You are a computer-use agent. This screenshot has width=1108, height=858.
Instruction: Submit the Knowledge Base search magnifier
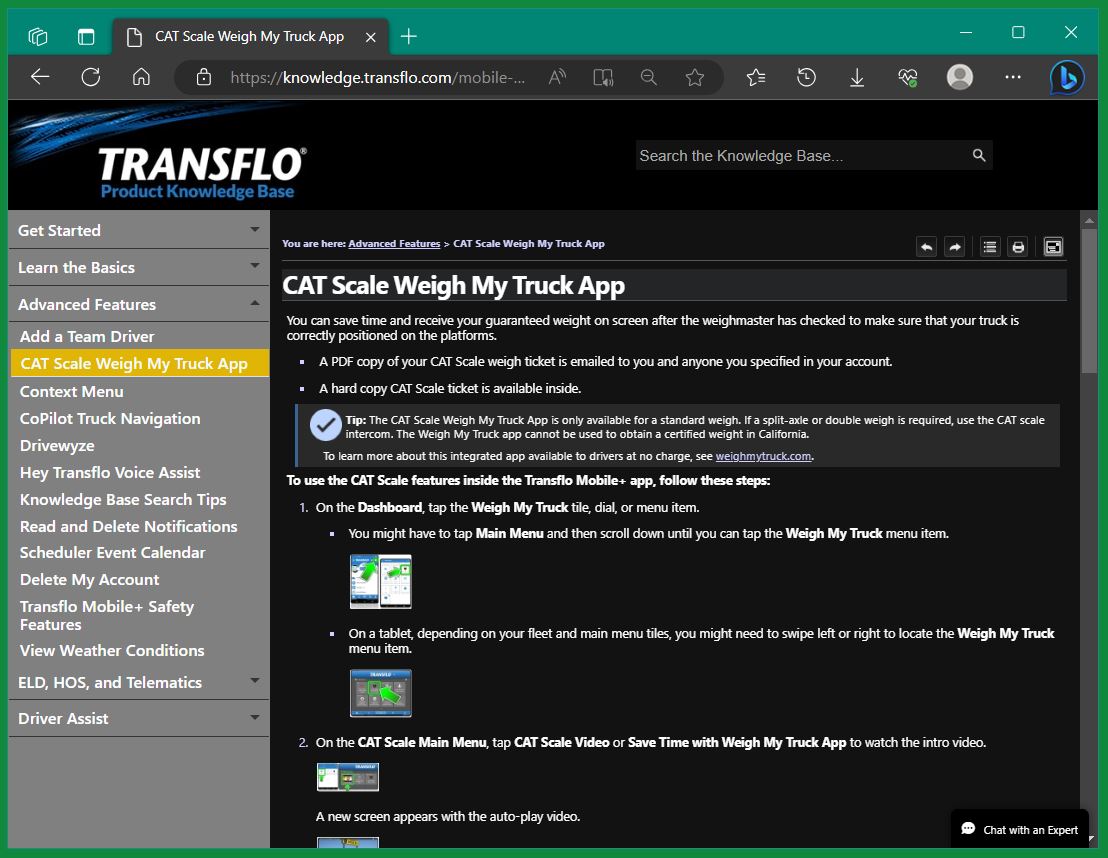[979, 155]
